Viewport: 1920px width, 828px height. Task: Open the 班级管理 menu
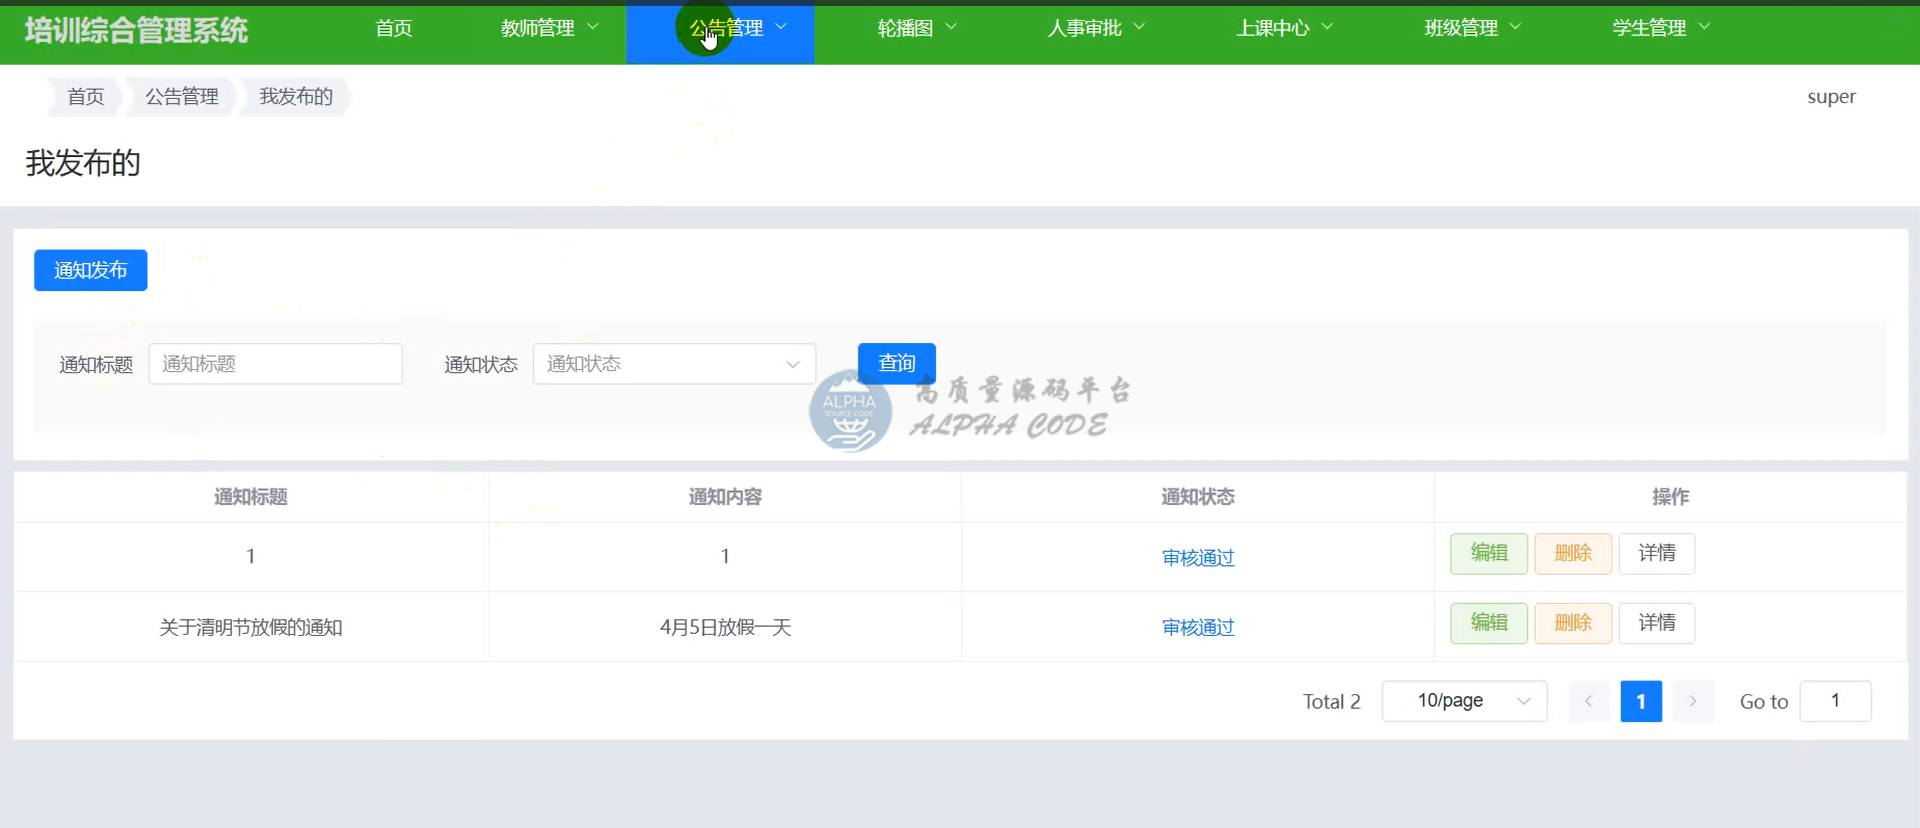click(1471, 28)
